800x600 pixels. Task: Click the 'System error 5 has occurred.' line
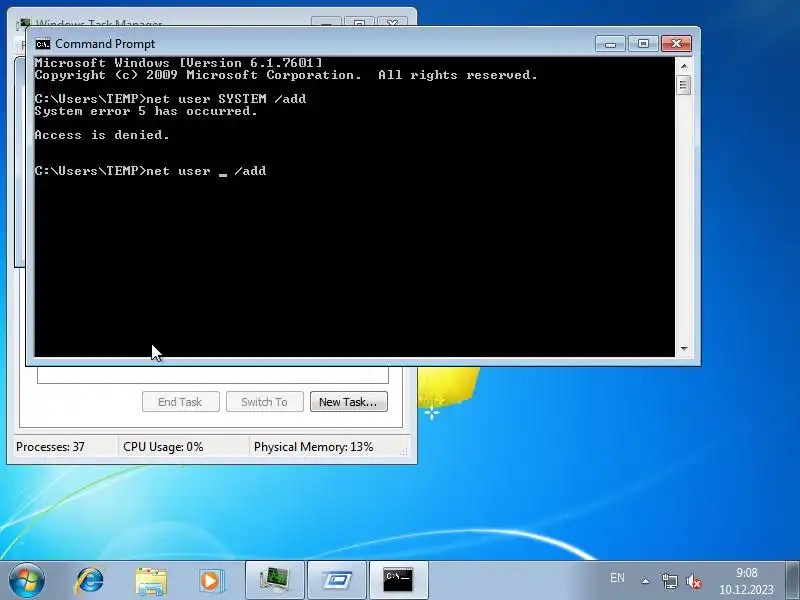click(x=146, y=111)
